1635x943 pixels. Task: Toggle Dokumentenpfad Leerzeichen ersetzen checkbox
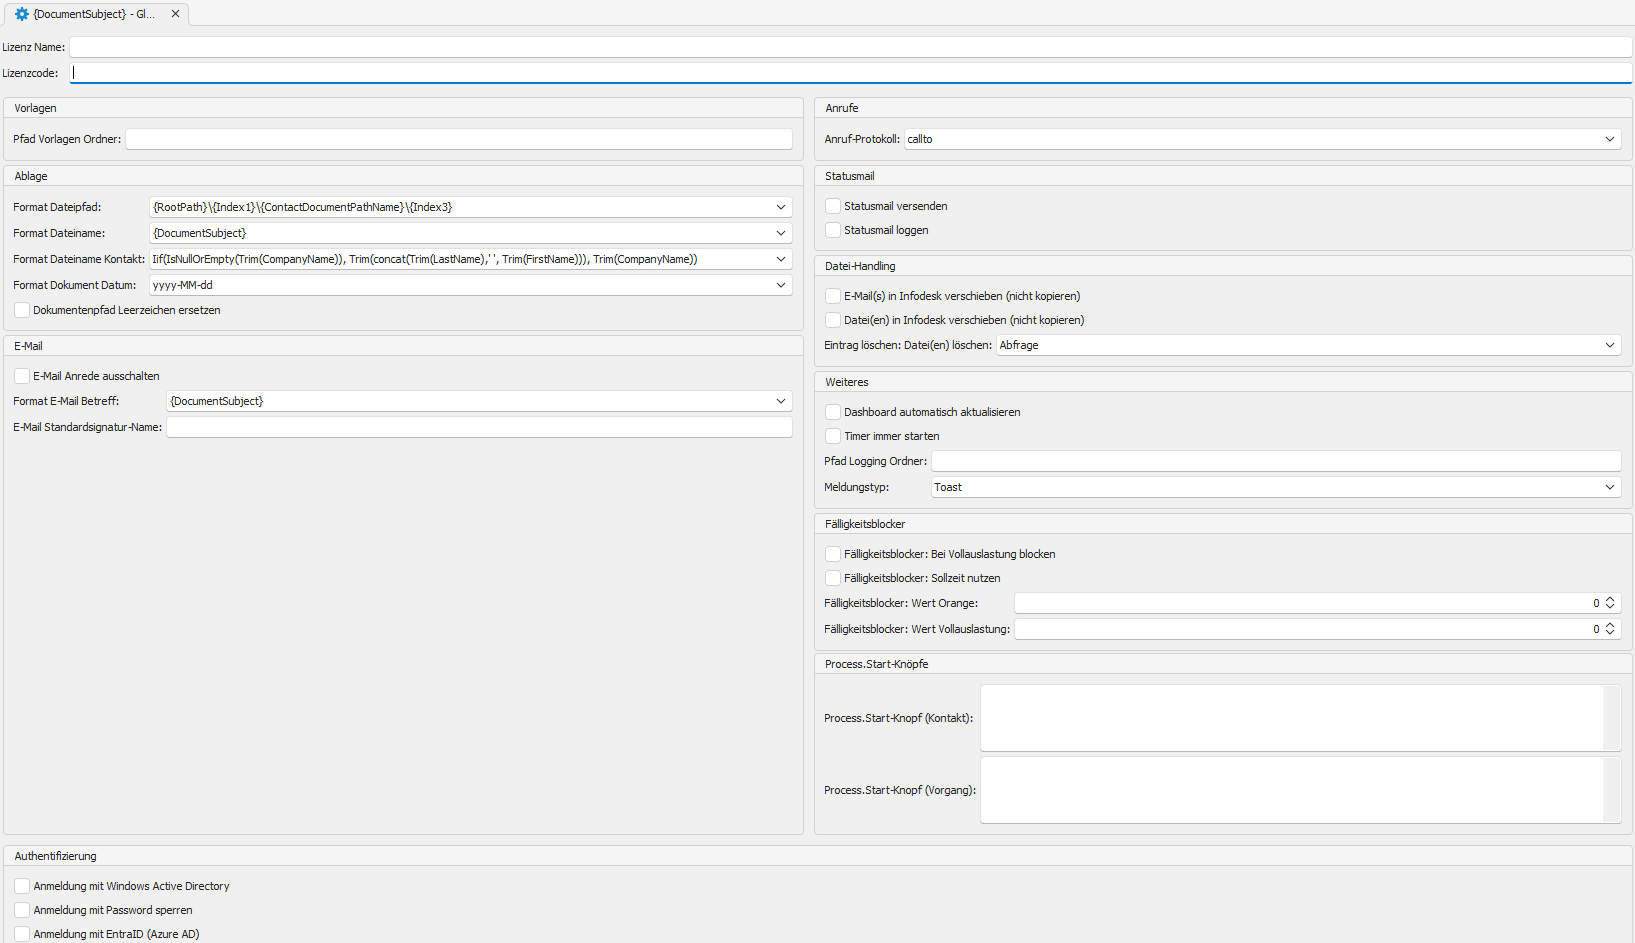22,310
